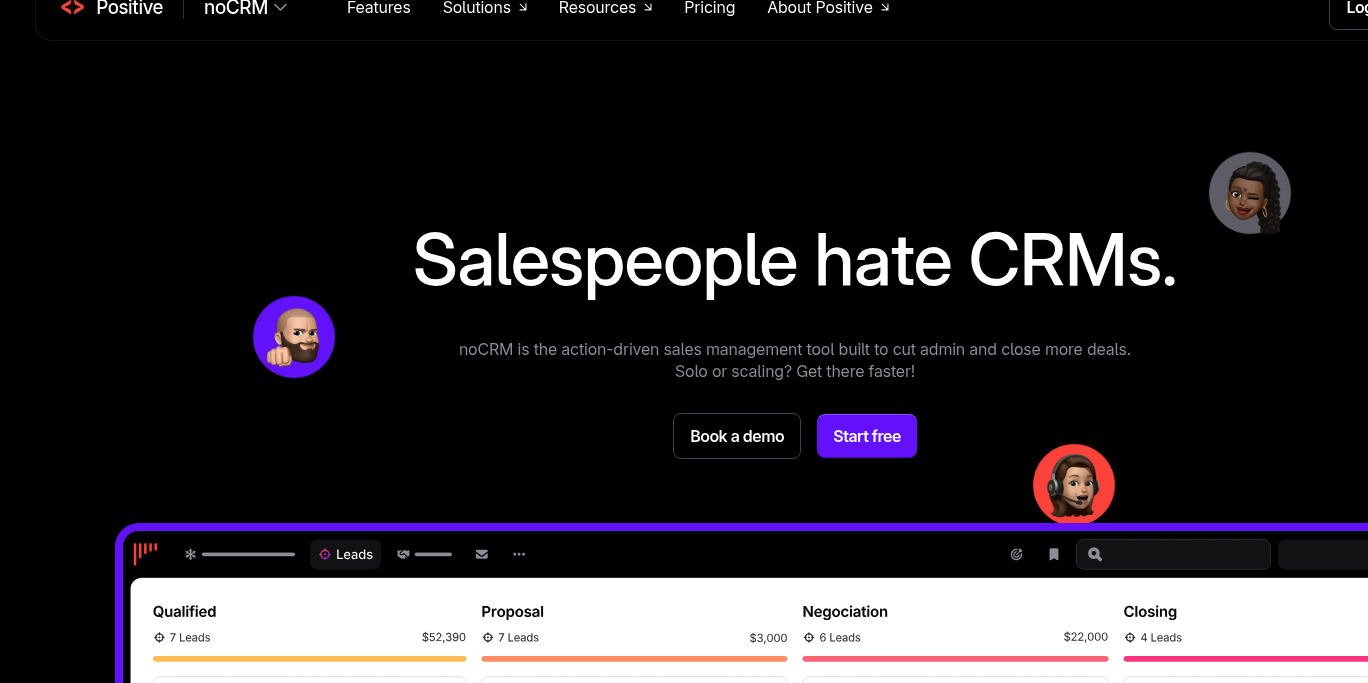The image size is (1368, 683).
Task: Click the magnifier icon in search box
Action: 1095,554
